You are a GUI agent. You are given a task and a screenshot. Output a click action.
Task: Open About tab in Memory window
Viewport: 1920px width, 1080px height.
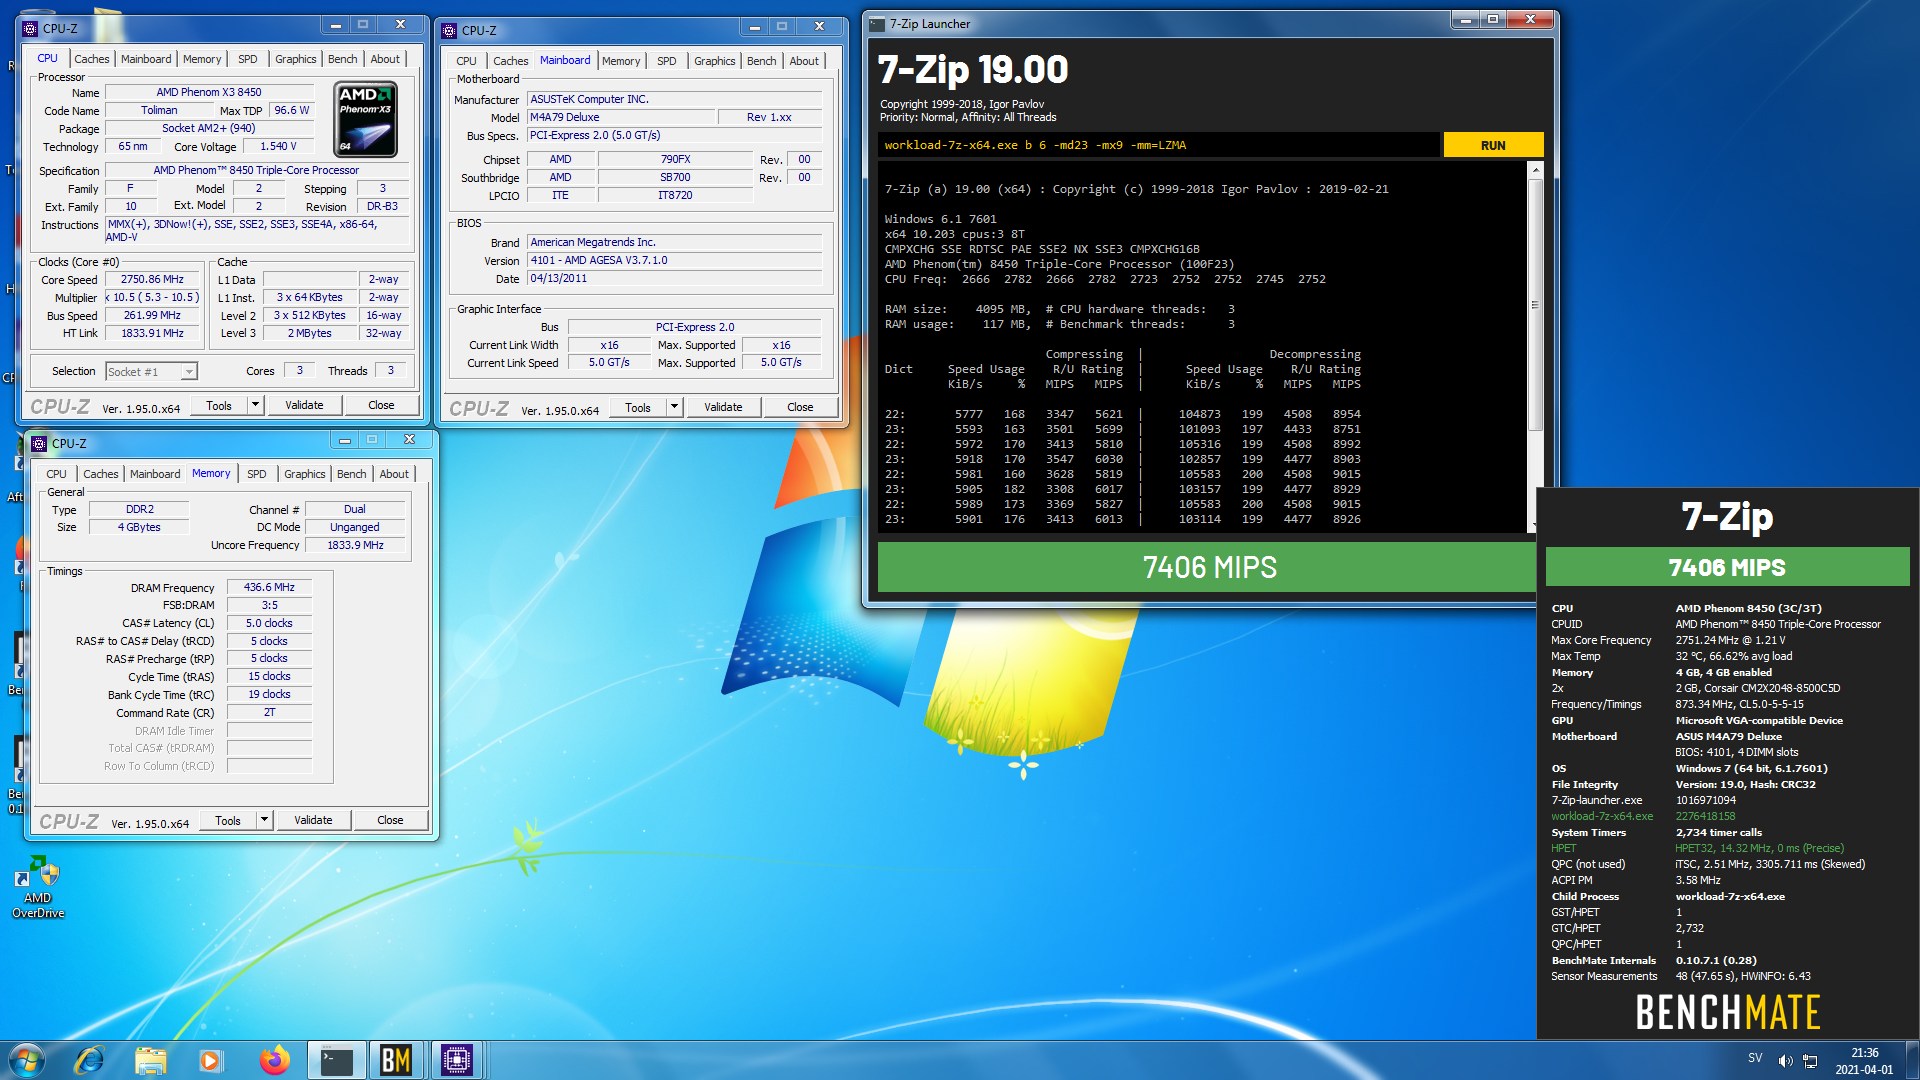tap(393, 474)
